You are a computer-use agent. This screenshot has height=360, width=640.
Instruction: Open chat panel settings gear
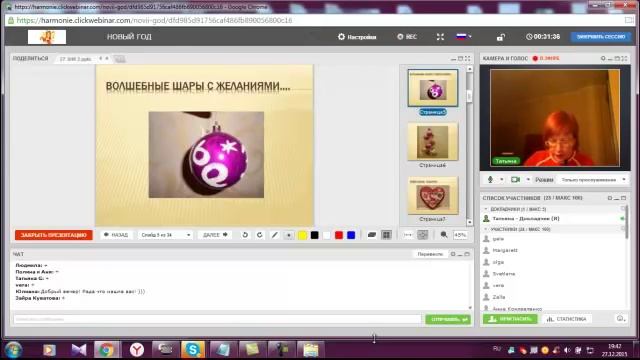[x=453, y=254]
